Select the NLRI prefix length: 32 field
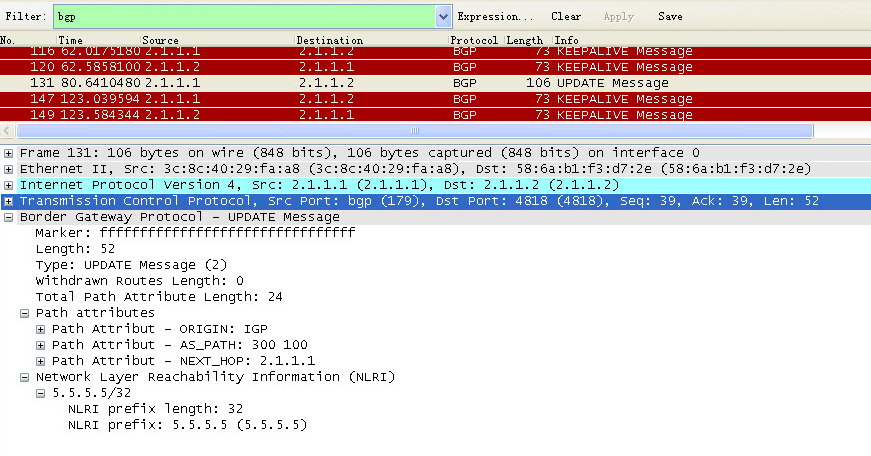The image size is (871, 456). (156, 409)
